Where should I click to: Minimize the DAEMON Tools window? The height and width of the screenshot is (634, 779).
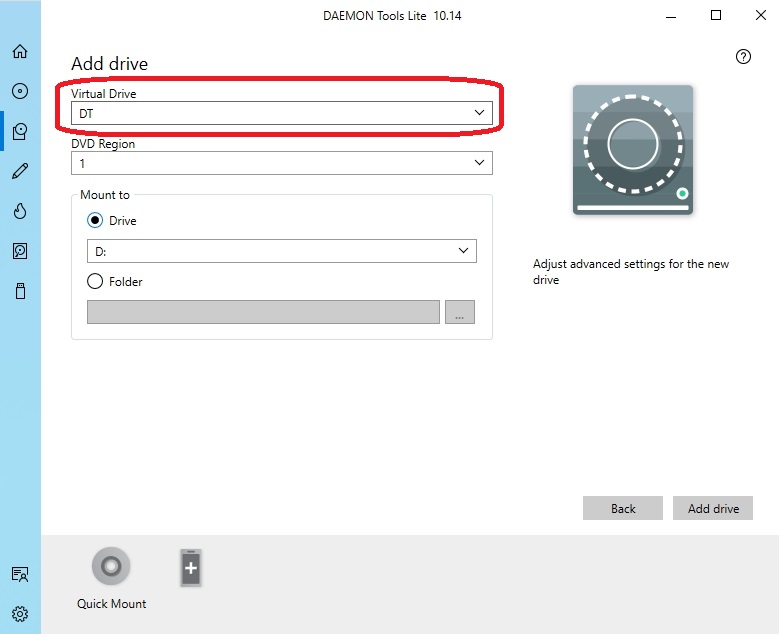click(x=671, y=16)
